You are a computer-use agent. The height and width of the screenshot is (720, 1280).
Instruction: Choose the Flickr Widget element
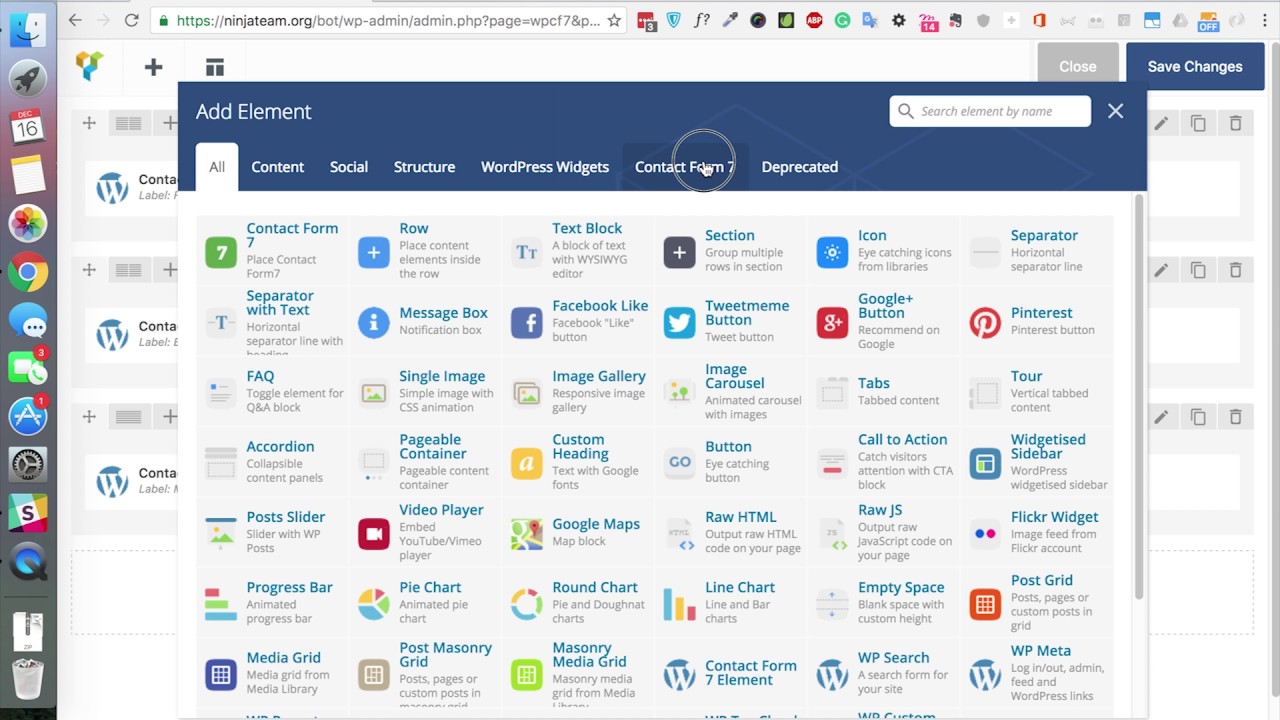[1037, 533]
